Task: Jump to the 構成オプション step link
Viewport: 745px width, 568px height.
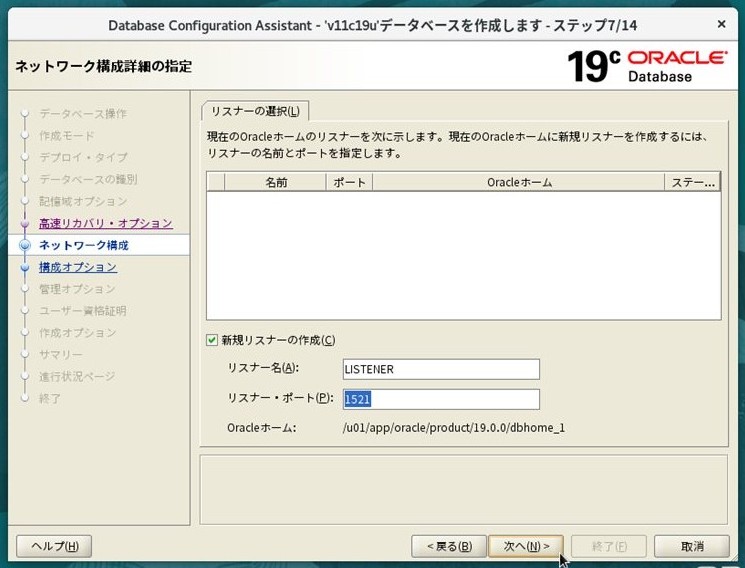Action: [78, 267]
